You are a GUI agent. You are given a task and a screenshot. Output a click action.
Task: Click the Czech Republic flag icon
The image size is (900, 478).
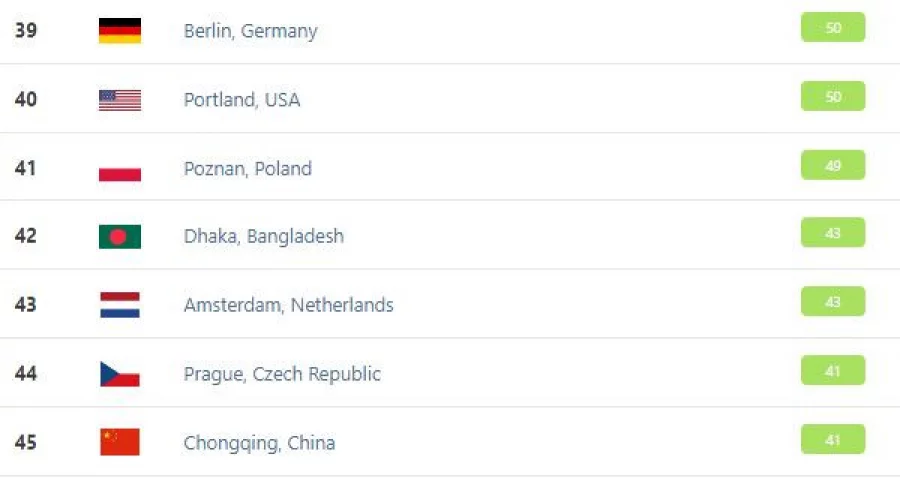click(x=120, y=374)
